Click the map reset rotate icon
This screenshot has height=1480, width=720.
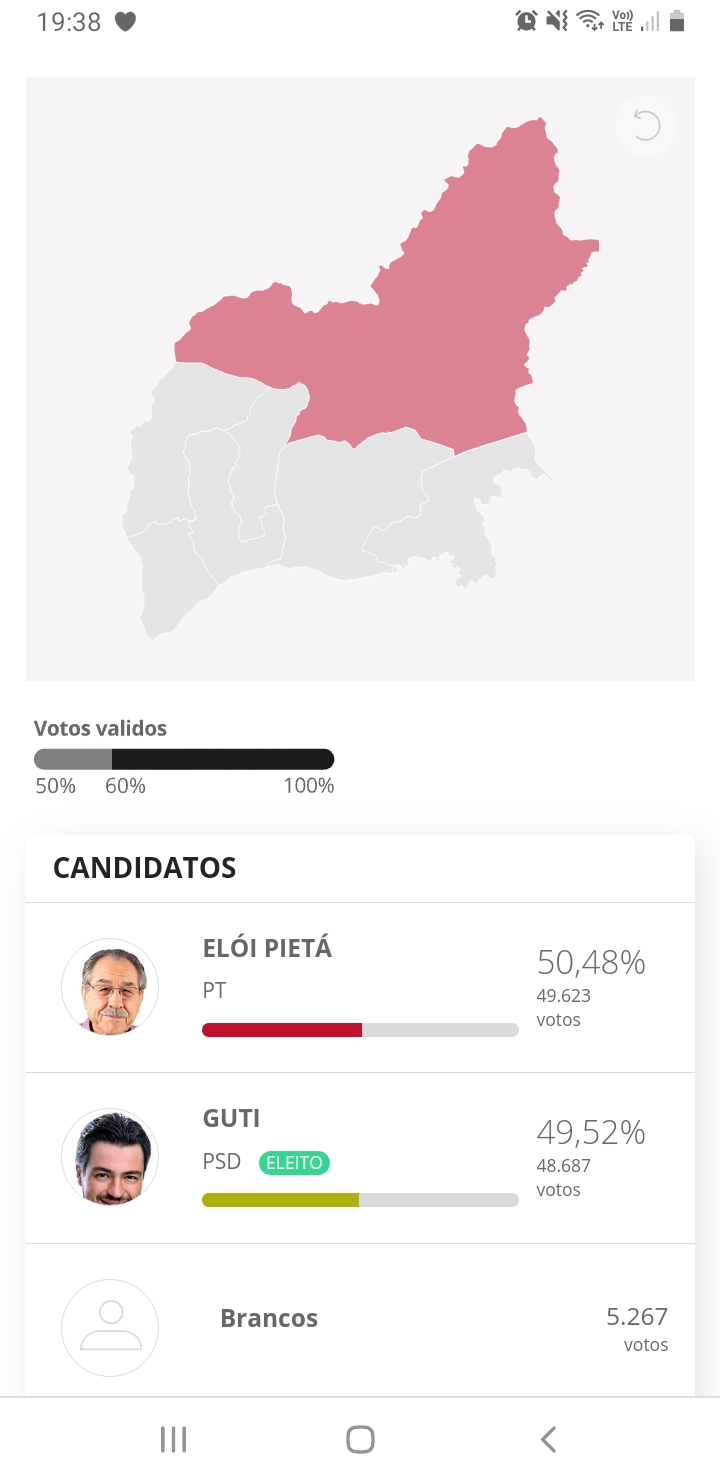pyautogui.click(x=647, y=126)
